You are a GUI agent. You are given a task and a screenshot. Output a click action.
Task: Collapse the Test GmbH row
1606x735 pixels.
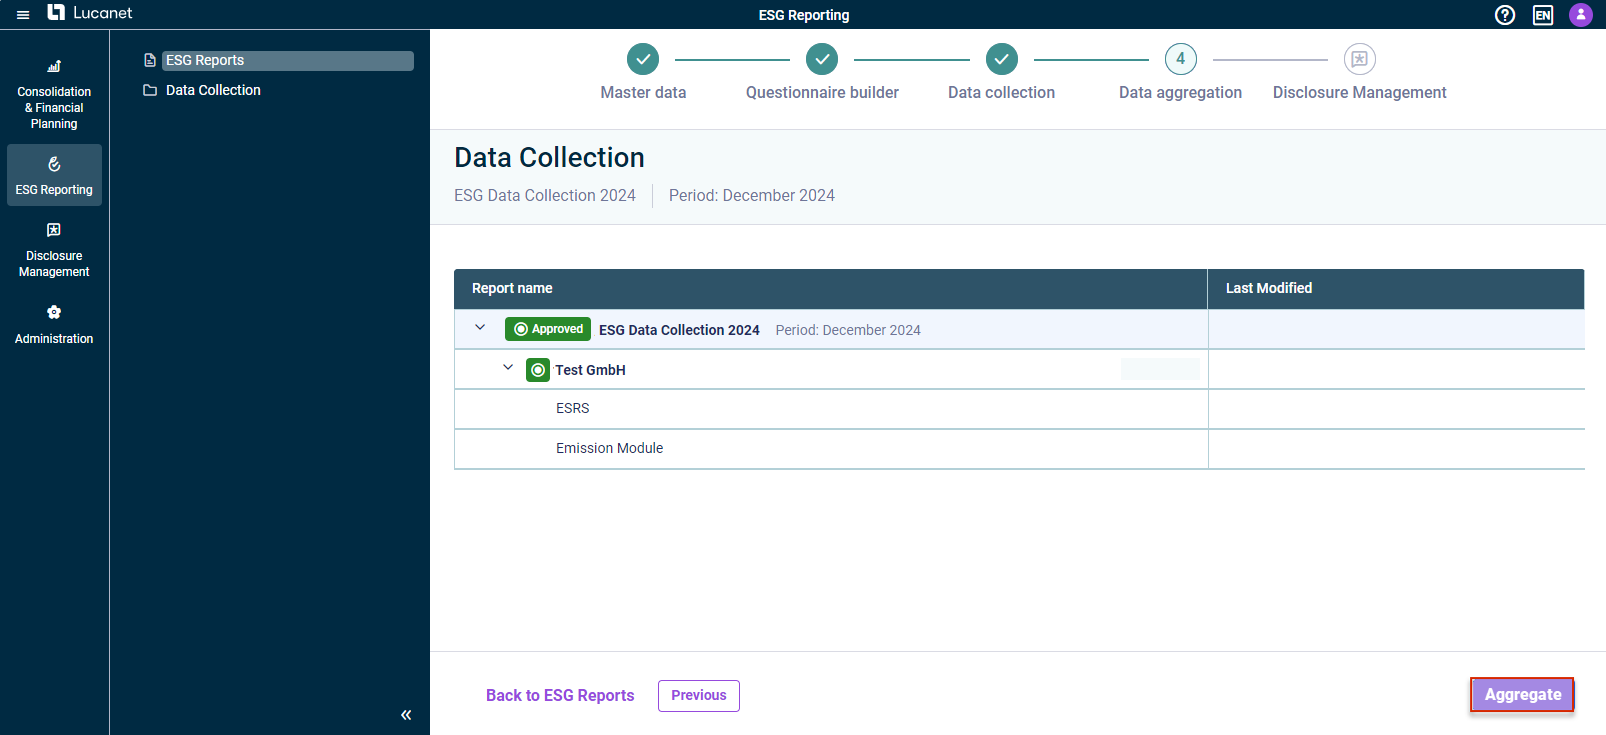click(508, 368)
